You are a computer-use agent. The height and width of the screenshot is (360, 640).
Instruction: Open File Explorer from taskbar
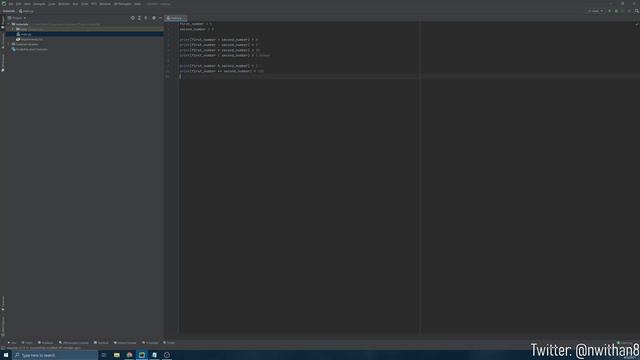pyautogui.click(x=117, y=355)
